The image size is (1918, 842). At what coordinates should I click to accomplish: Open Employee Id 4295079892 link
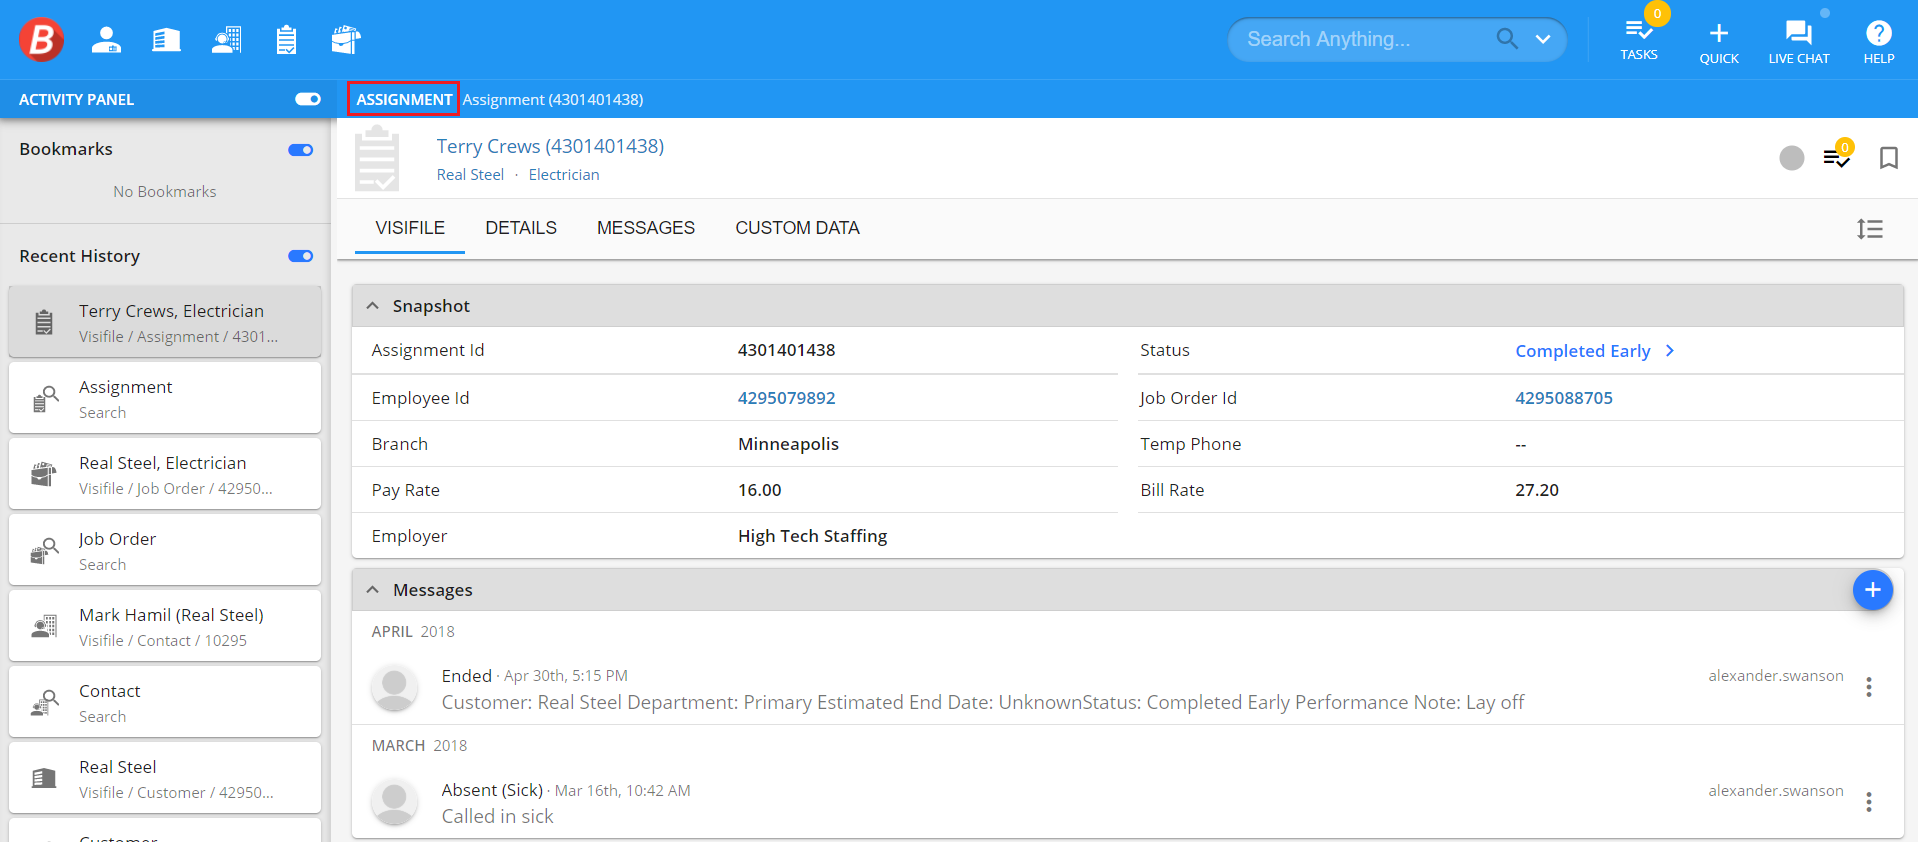786,398
